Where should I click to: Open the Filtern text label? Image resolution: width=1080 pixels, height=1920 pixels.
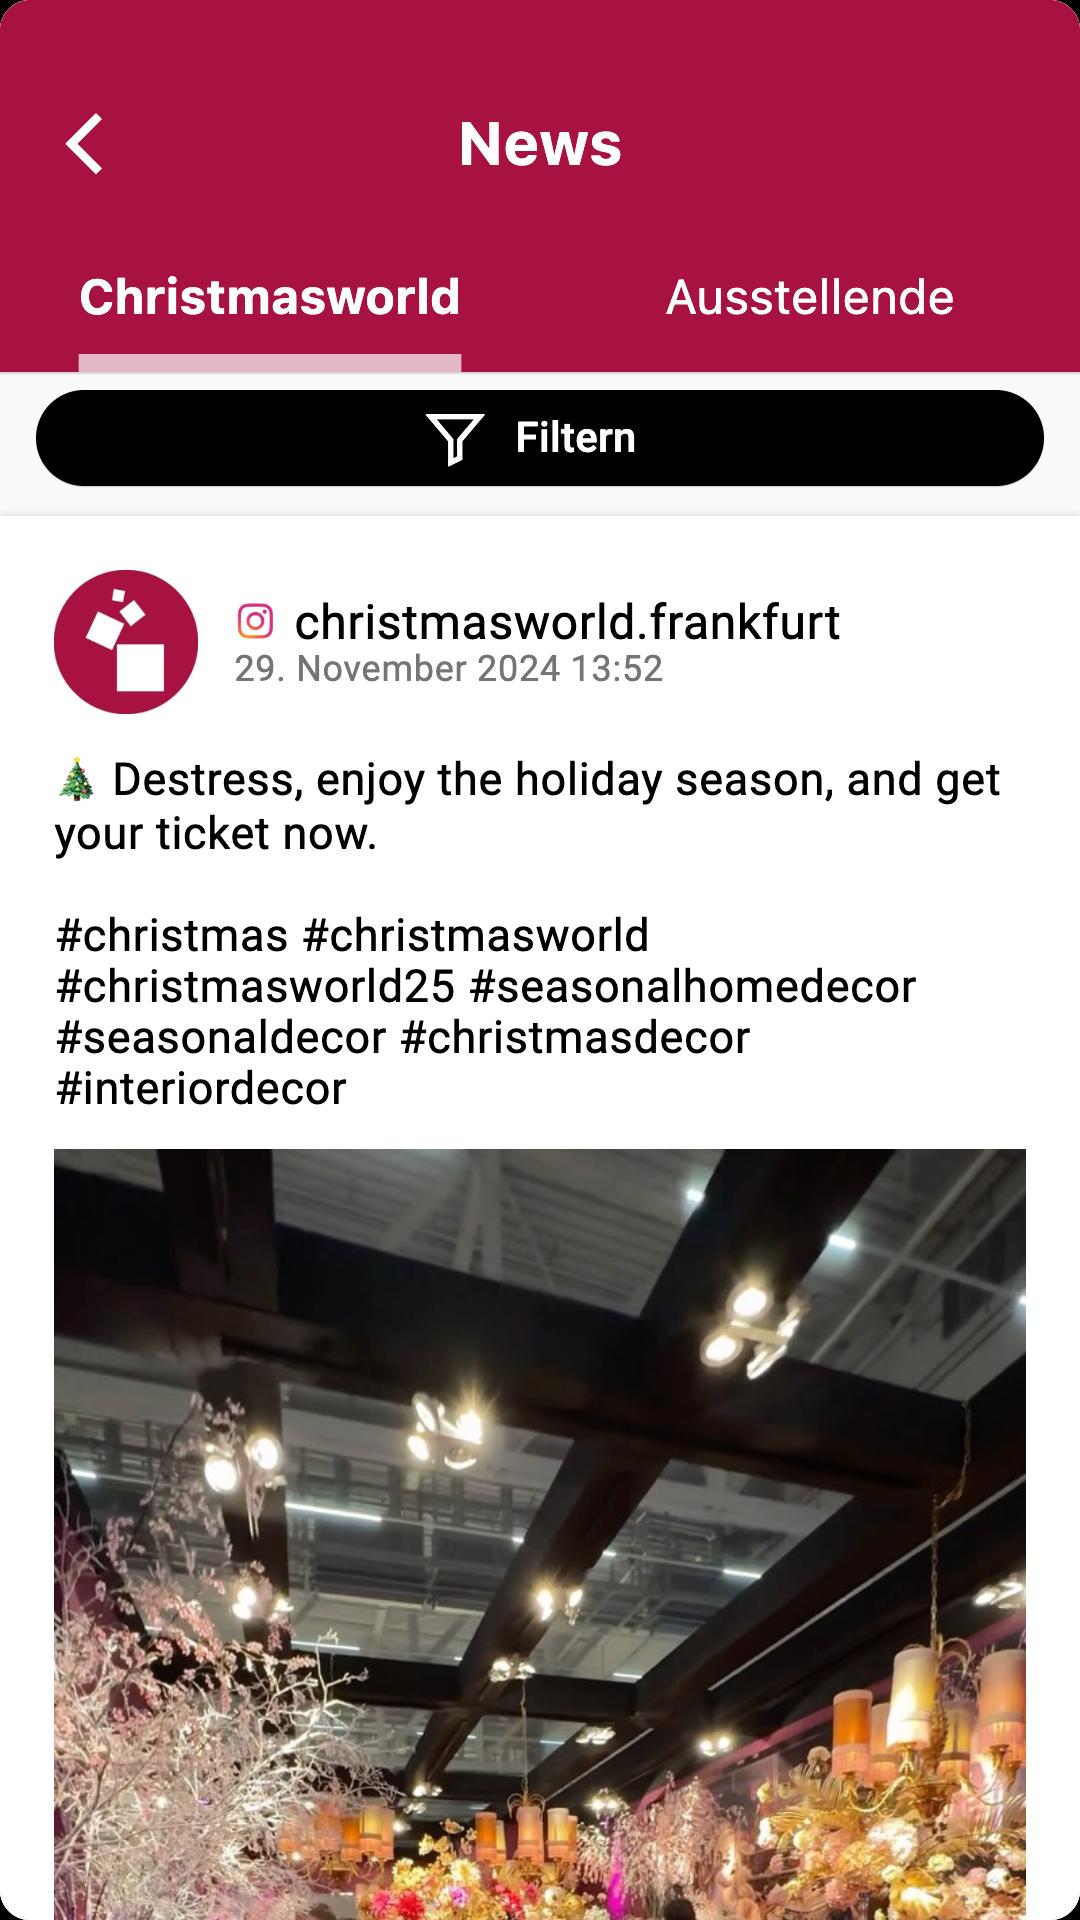575,438
